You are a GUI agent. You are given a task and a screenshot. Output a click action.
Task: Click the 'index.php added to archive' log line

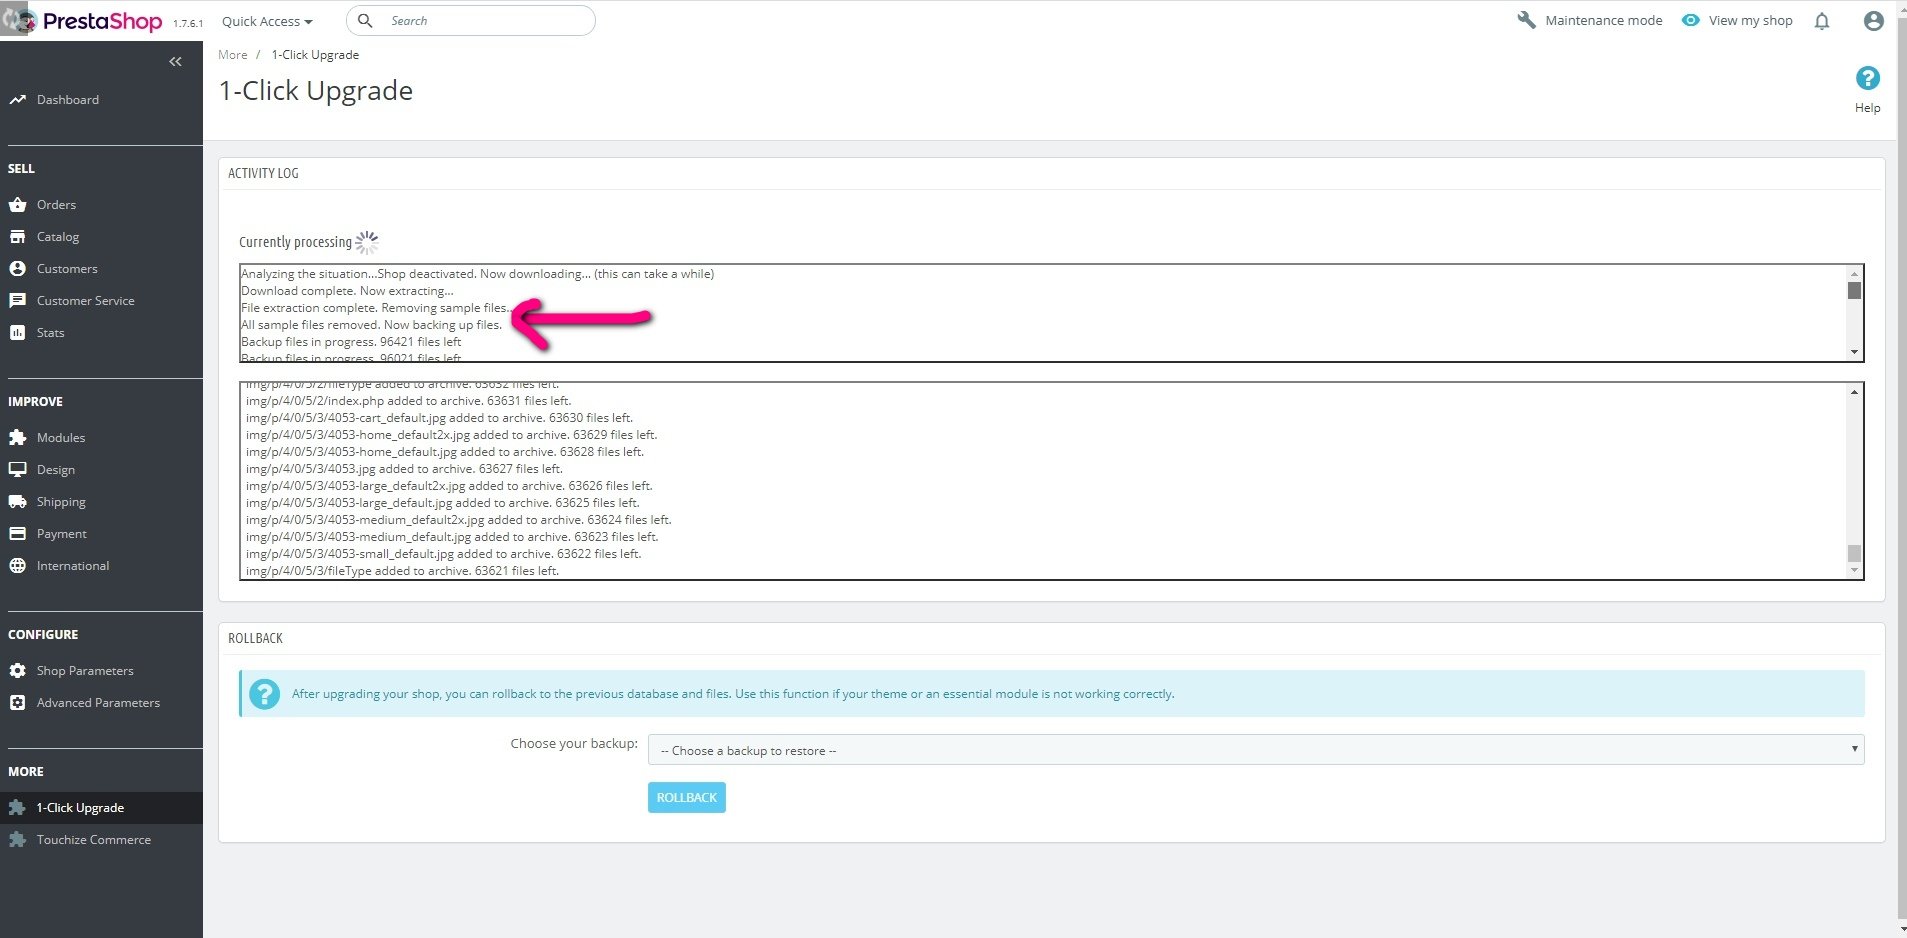(408, 401)
